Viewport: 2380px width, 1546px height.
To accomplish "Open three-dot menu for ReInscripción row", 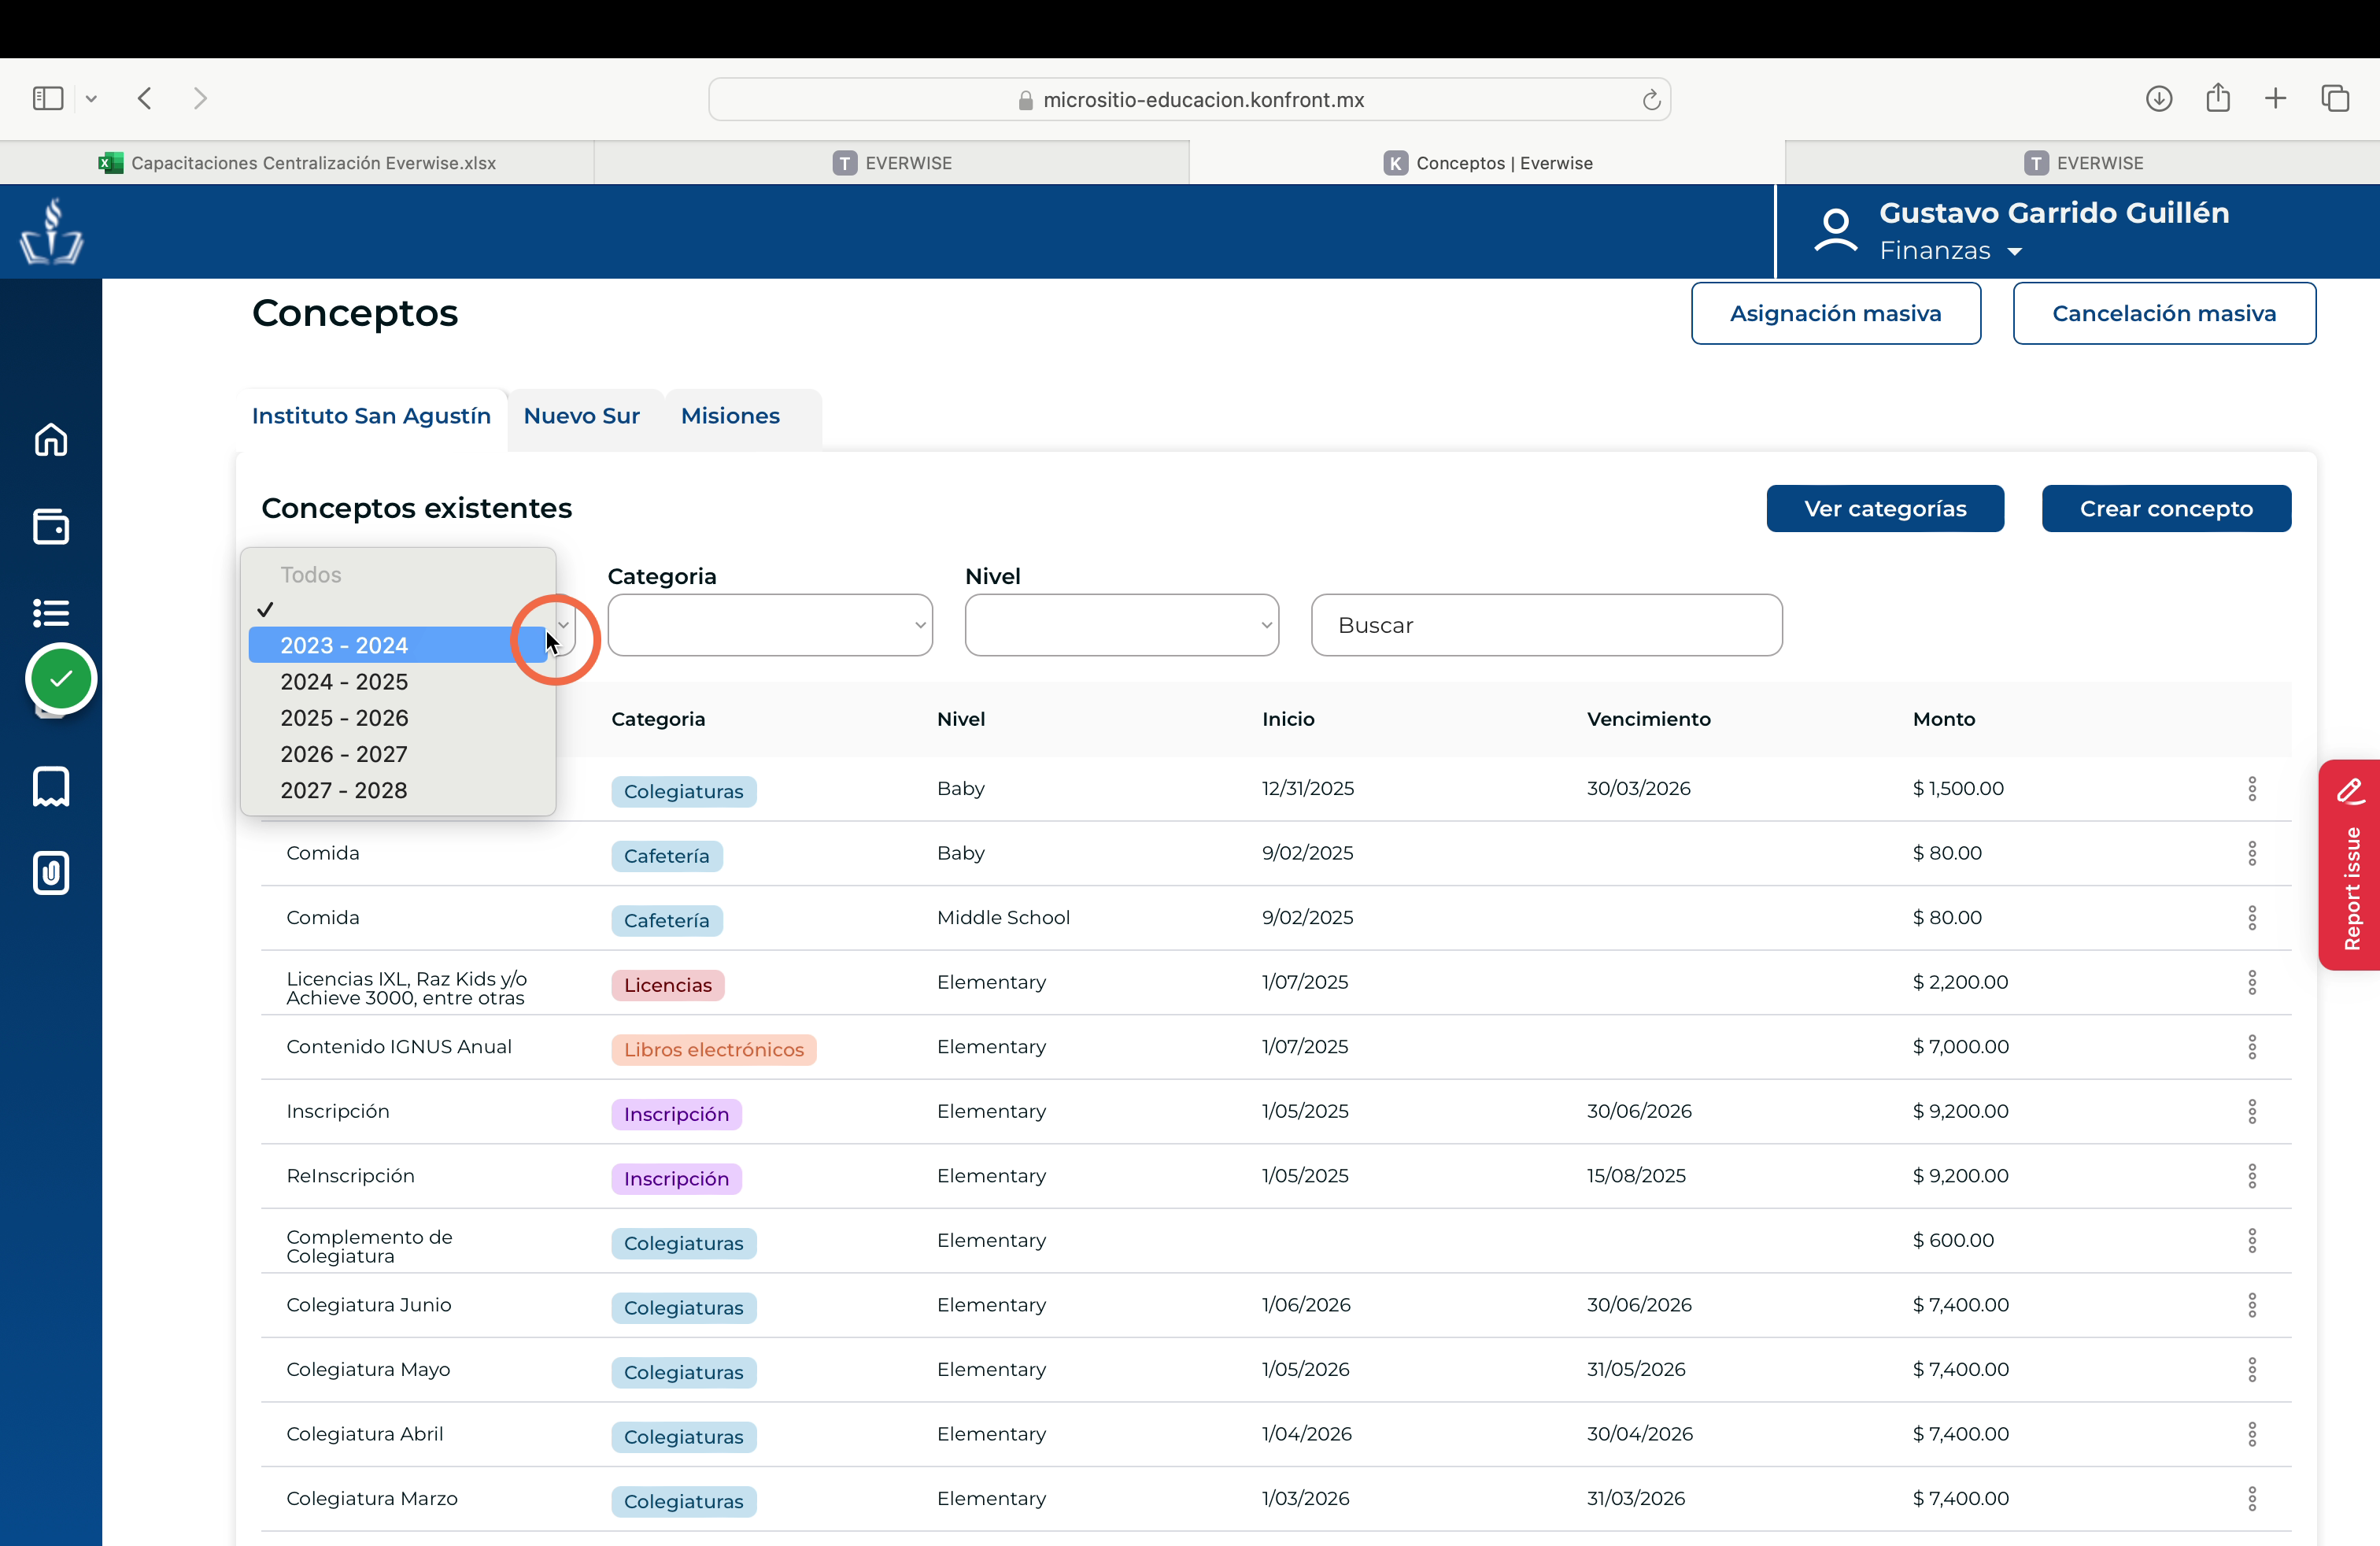I will (2252, 1176).
